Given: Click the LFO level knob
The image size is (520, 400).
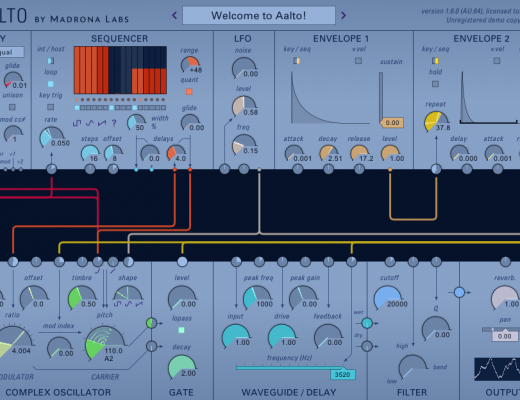Looking at the screenshot, I should tap(244, 107).
